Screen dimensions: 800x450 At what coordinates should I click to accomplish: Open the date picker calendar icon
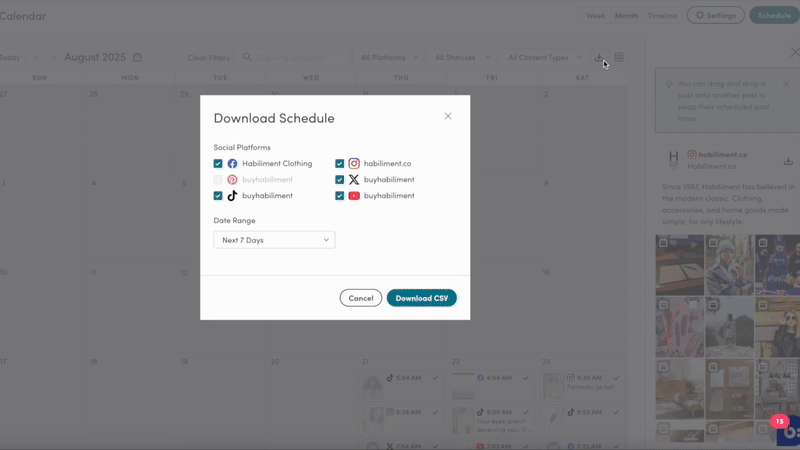137,57
